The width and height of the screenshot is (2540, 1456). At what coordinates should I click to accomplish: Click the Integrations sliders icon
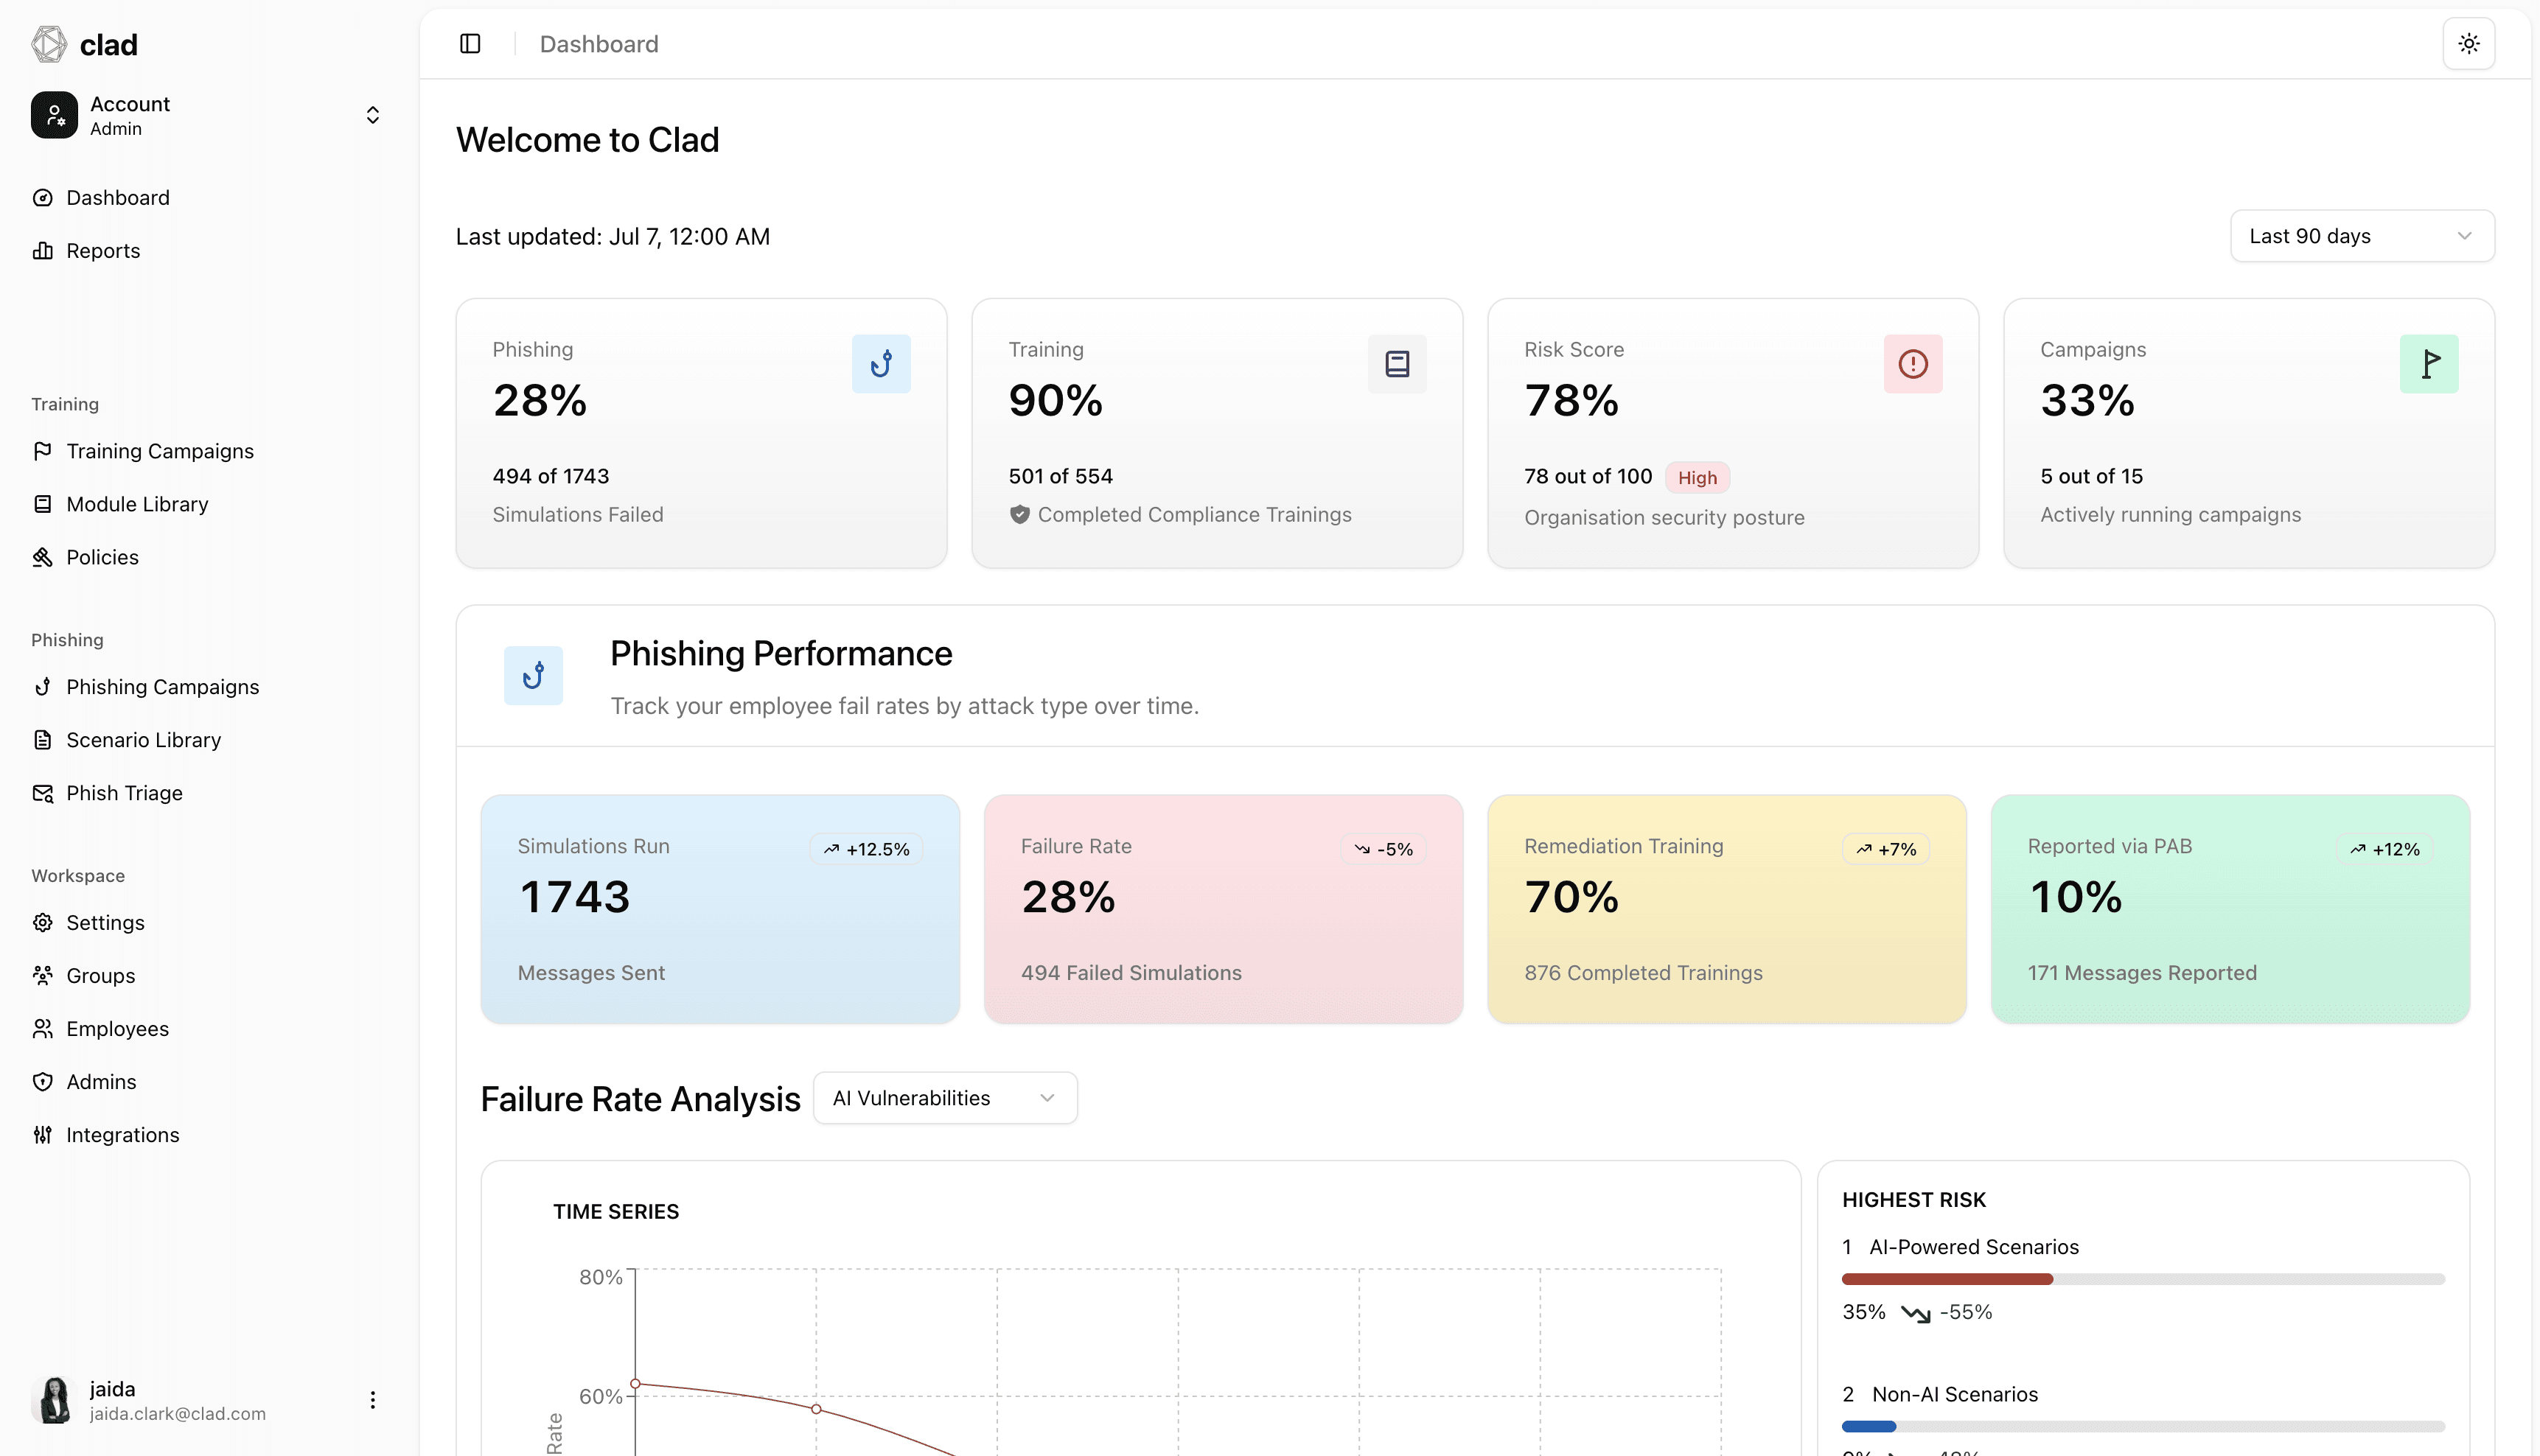42,1135
